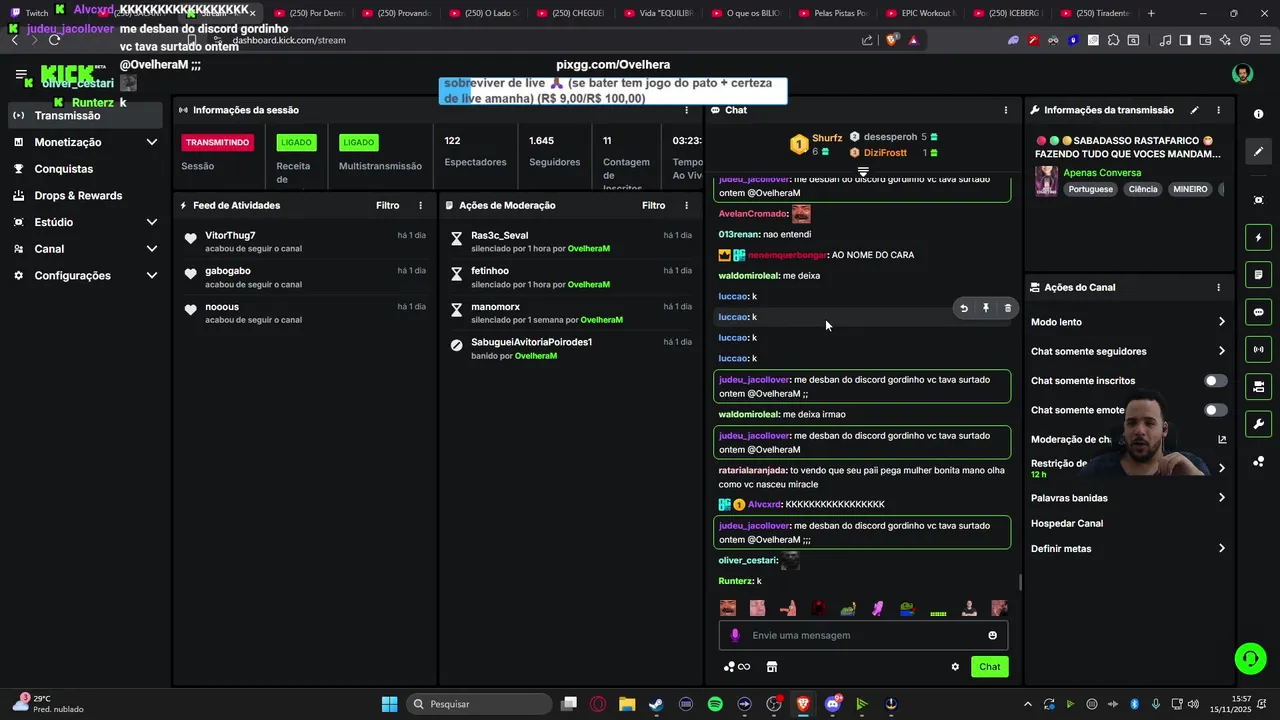Image resolution: width=1280 pixels, height=720 pixels.
Task: Expand Monetização sidebar section
Action: [152, 142]
